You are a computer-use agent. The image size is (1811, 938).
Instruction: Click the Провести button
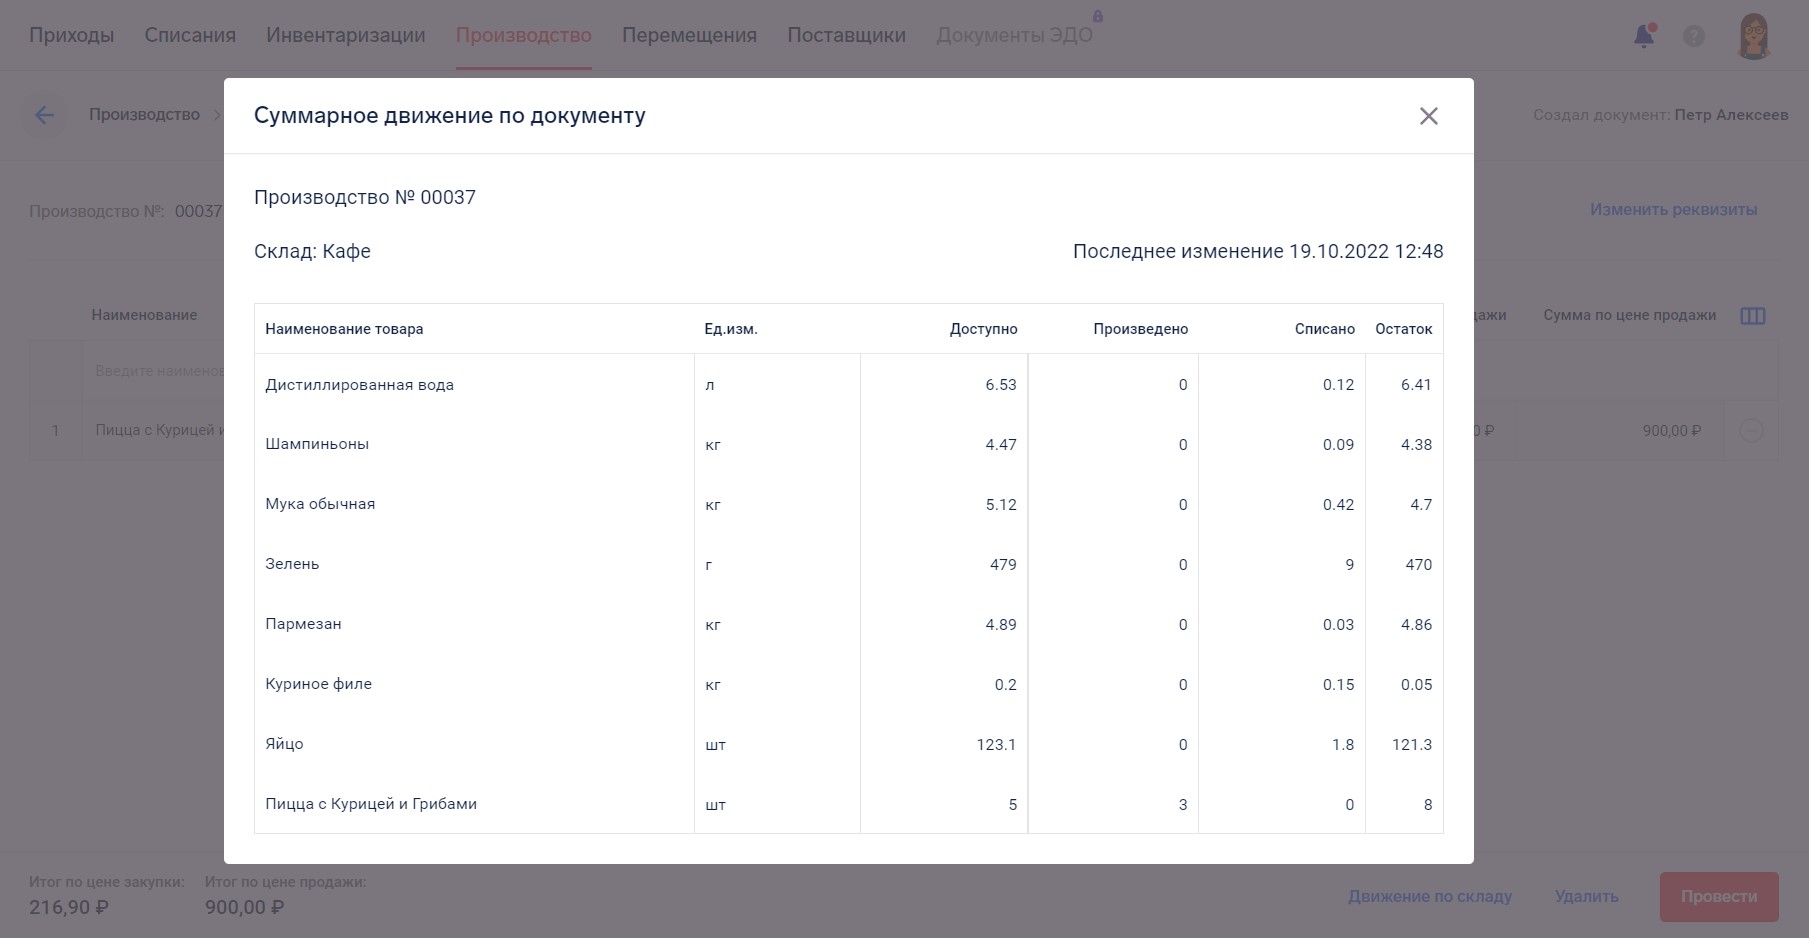click(x=1719, y=897)
